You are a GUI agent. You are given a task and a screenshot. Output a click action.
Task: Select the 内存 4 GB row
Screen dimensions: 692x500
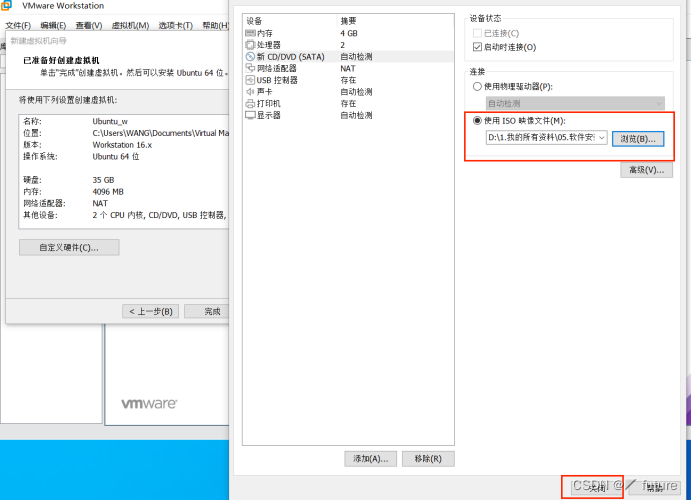click(x=348, y=33)
